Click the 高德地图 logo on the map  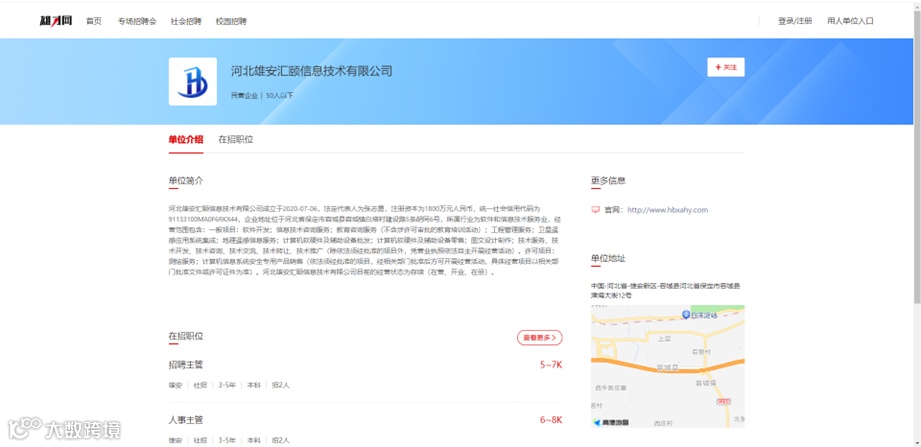tap(611, 422)
